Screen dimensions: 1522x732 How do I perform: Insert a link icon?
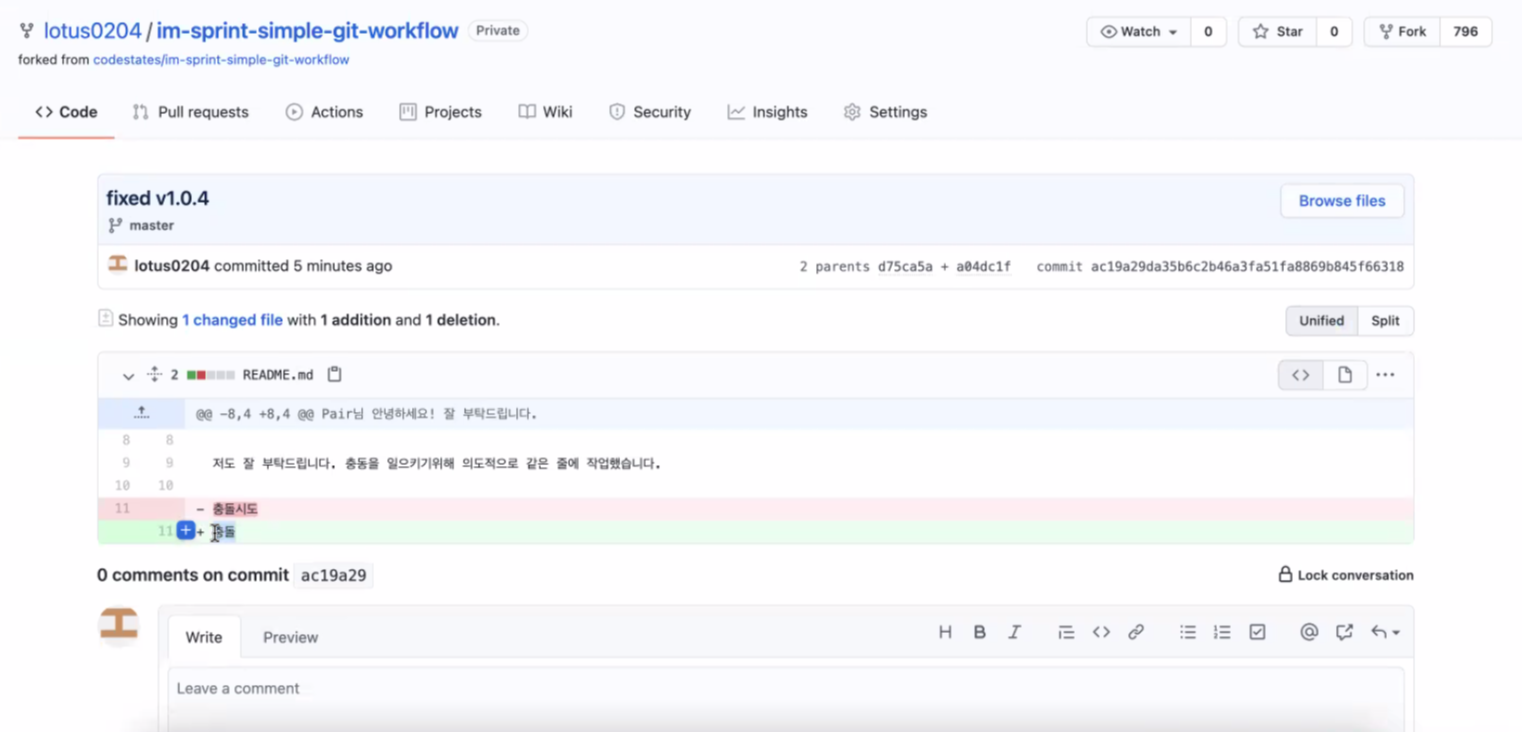pos(1136,632)
